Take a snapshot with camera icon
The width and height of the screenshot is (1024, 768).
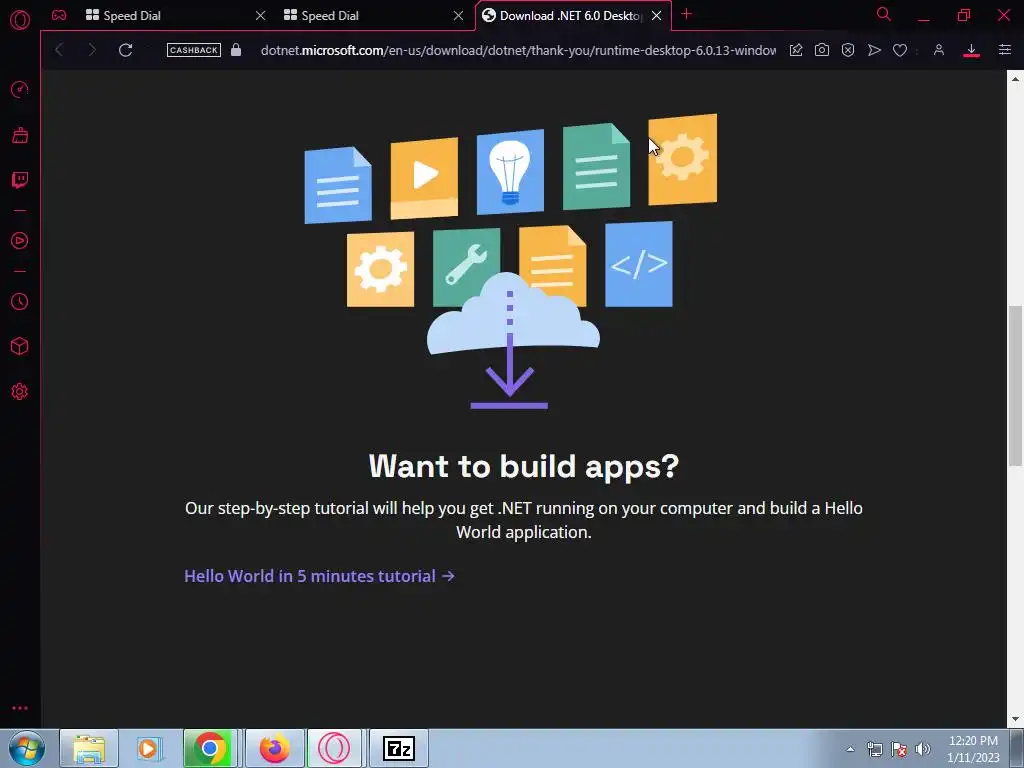click(x=822, y=50)
